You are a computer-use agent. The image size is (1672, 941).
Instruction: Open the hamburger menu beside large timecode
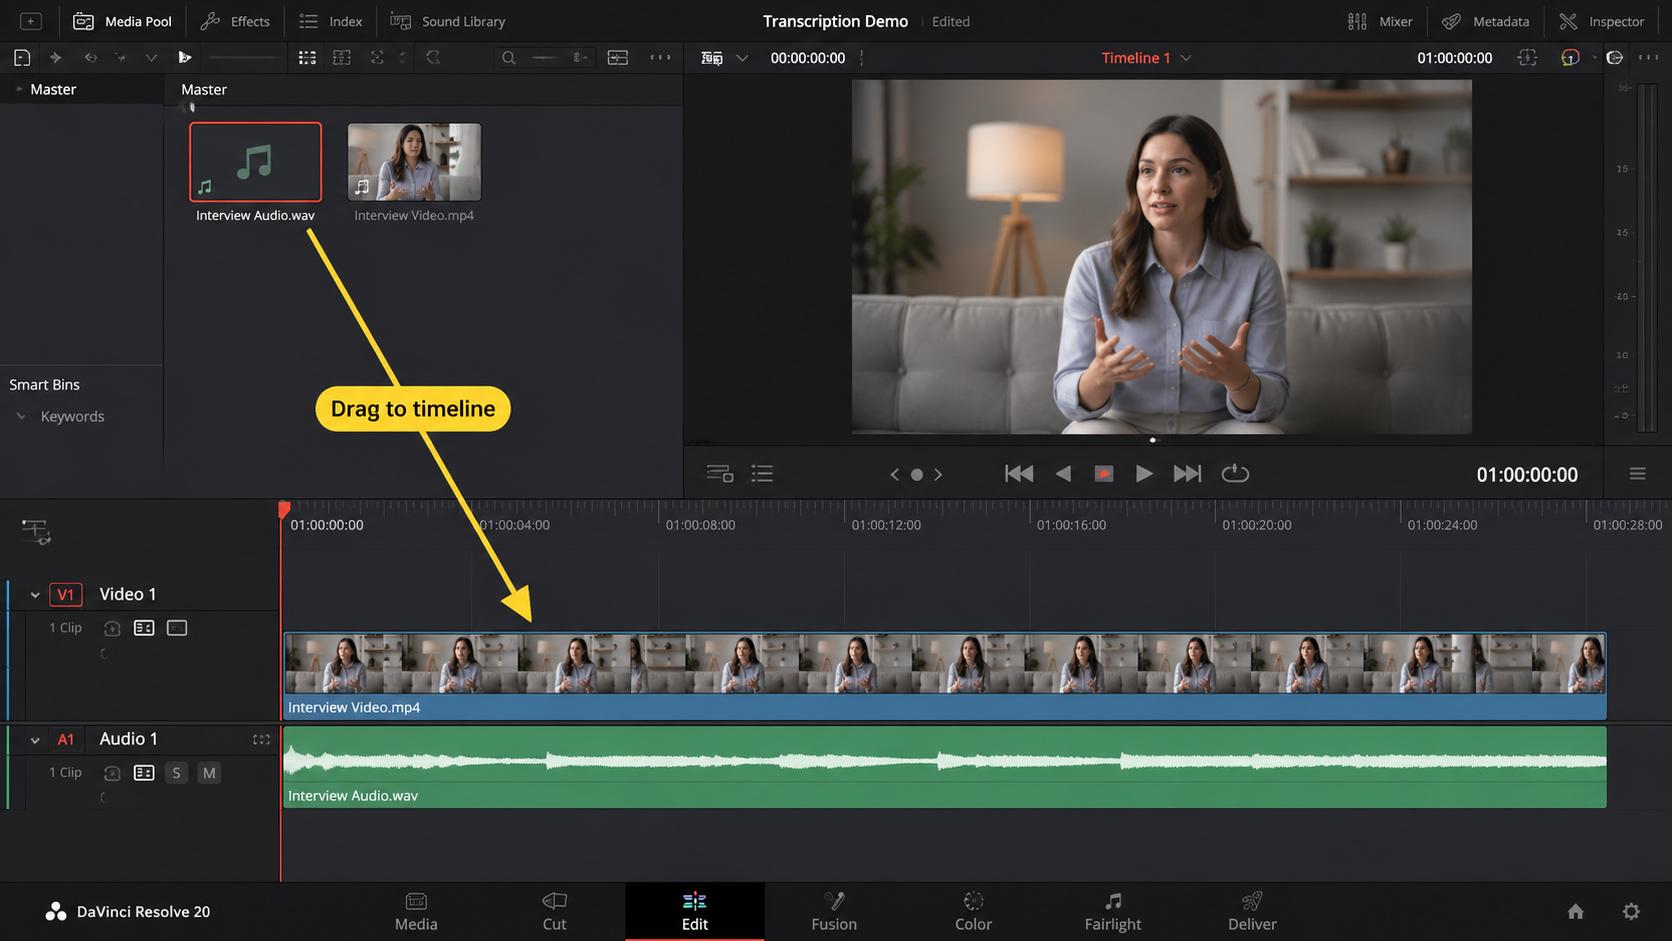(1637, 474)
